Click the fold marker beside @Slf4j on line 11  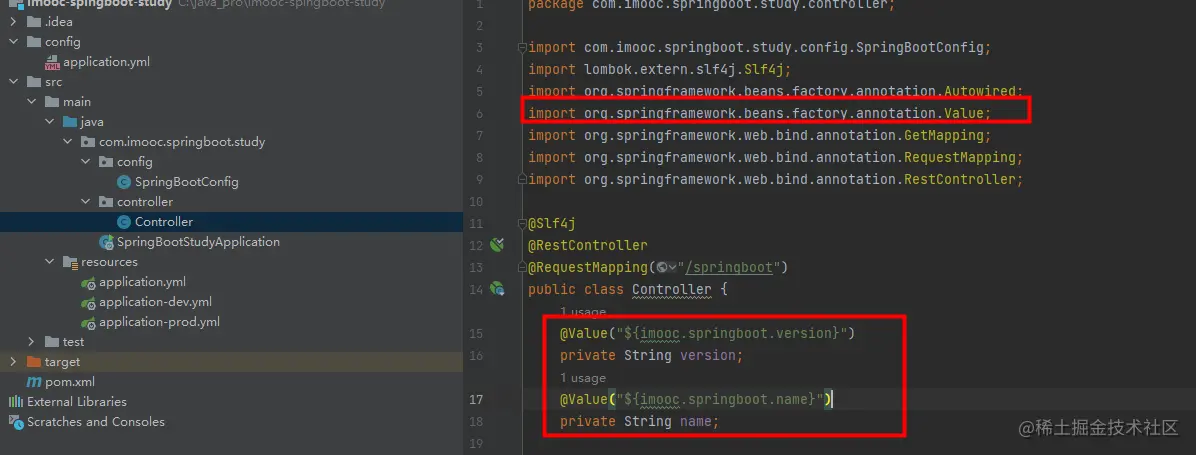pyautogui.click(x=522, y=224)
